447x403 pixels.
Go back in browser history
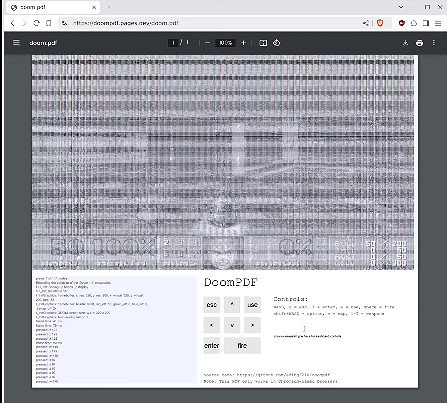[13, 23]
